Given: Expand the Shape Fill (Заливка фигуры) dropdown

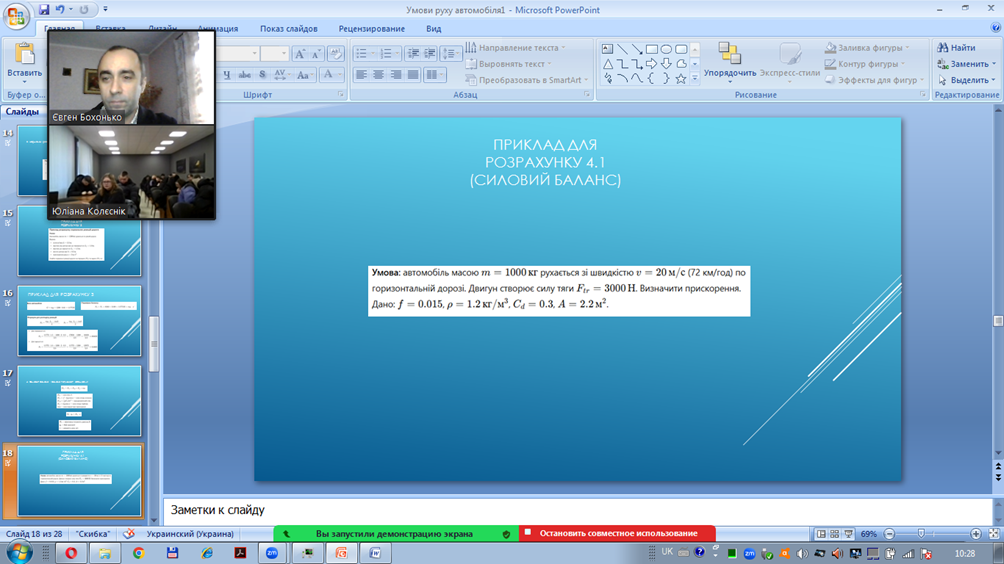Looking at the screenshot, I should point(866,48).
